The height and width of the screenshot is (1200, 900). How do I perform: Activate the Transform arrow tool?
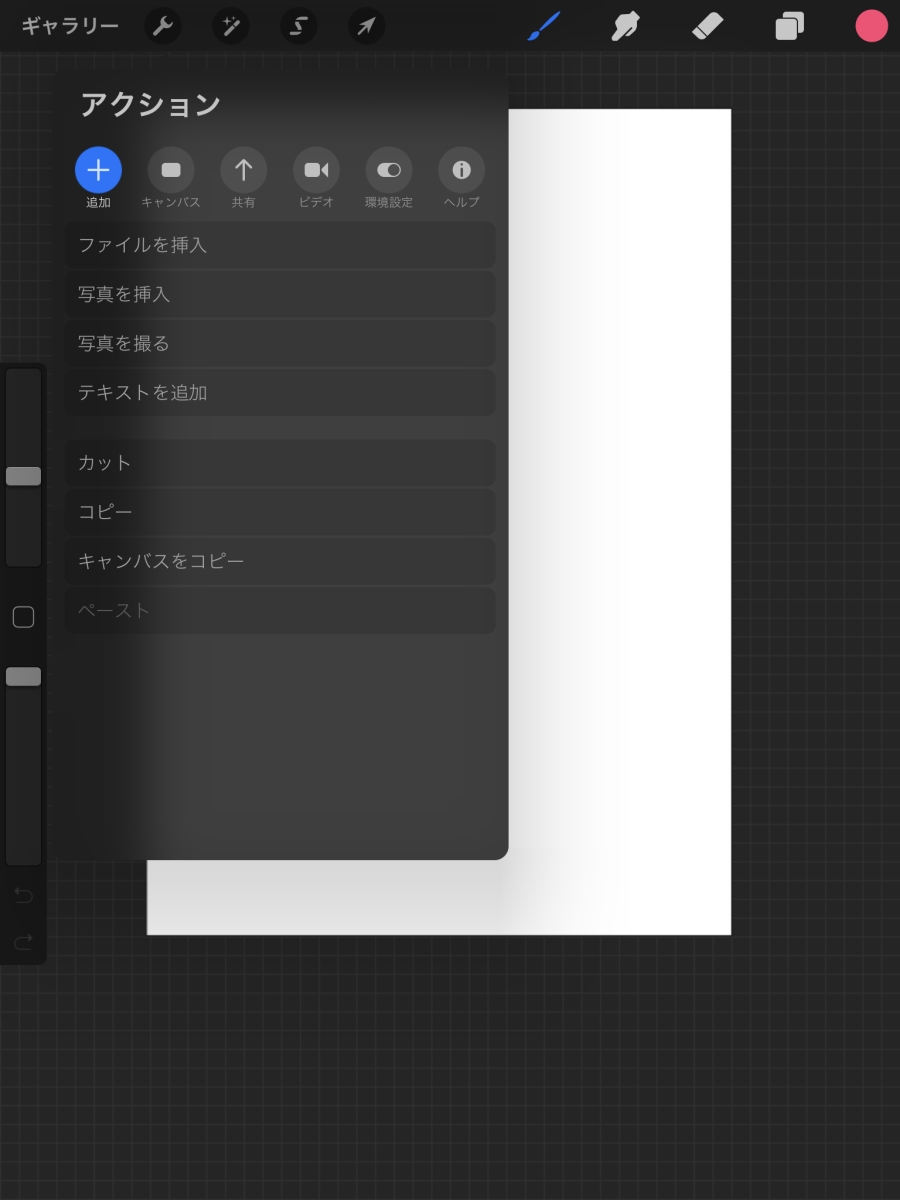click(x=366, y=27)
